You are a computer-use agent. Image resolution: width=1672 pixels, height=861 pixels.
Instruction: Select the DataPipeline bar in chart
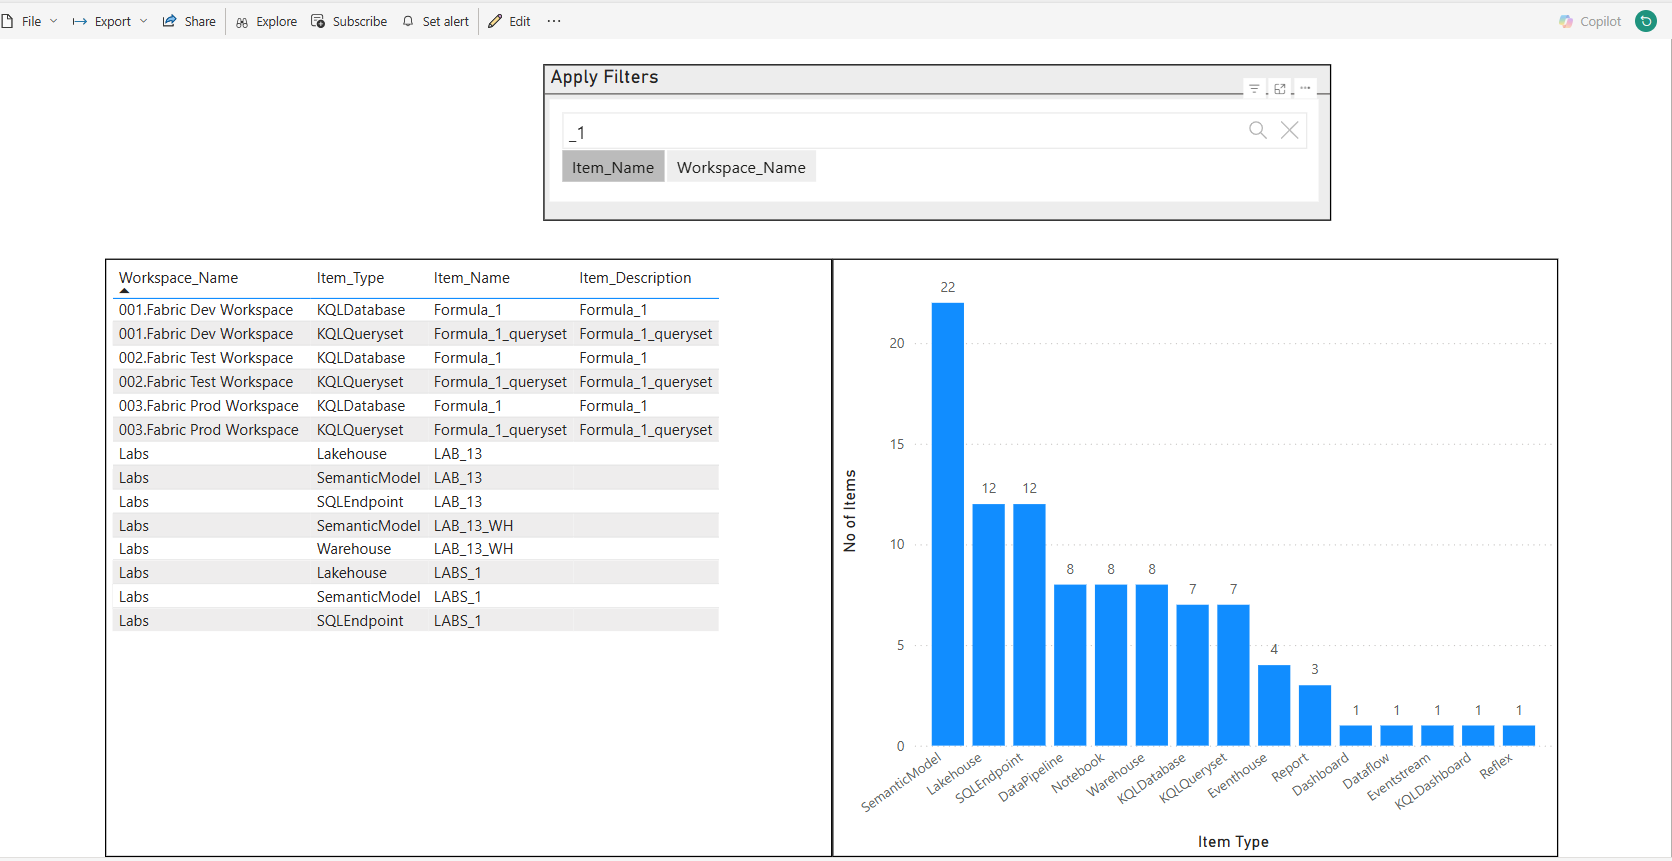tap(1070, 665)
